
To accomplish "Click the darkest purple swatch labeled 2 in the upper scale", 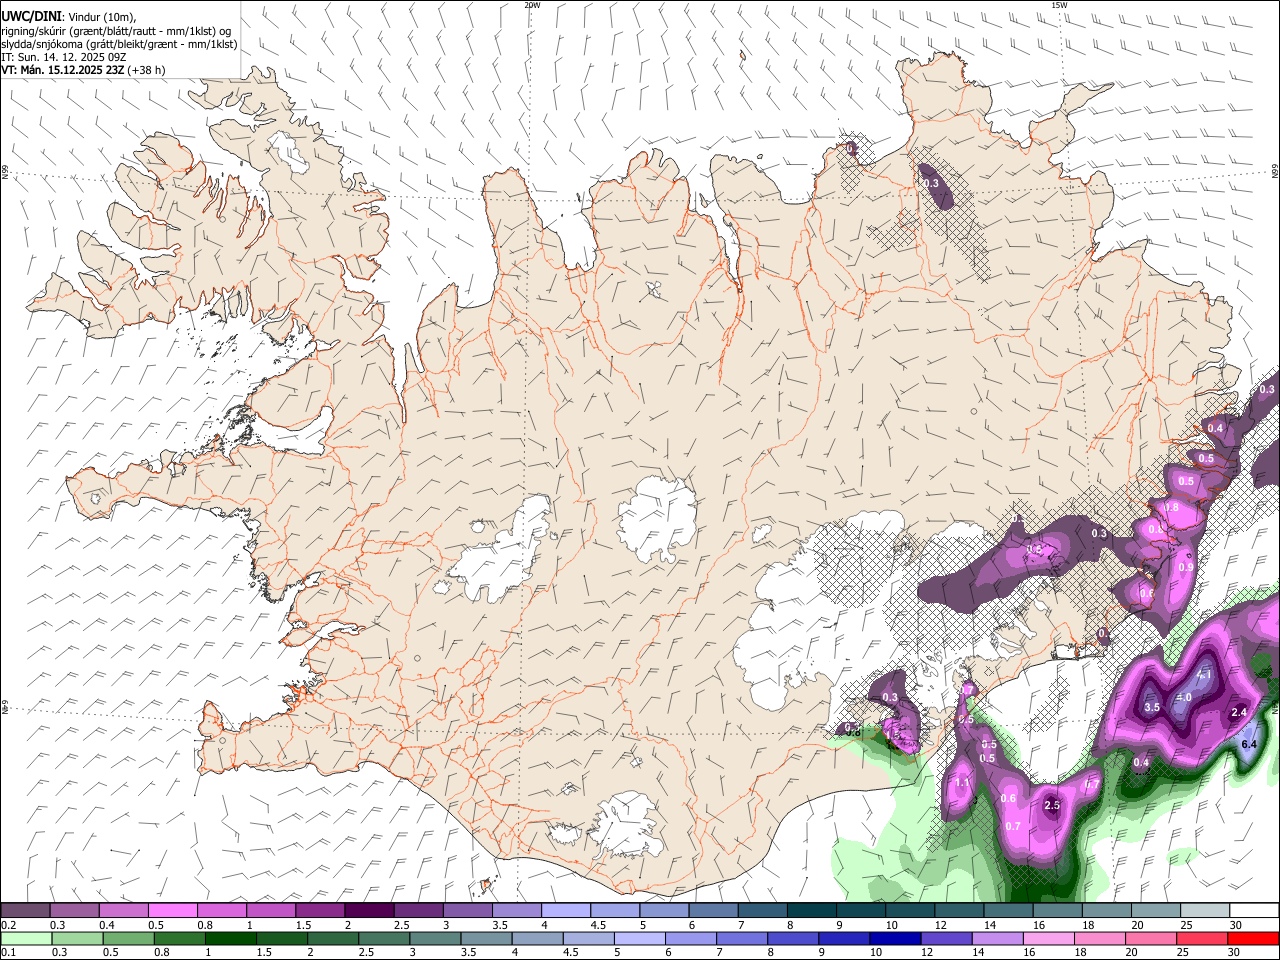I will click(370, 911).
